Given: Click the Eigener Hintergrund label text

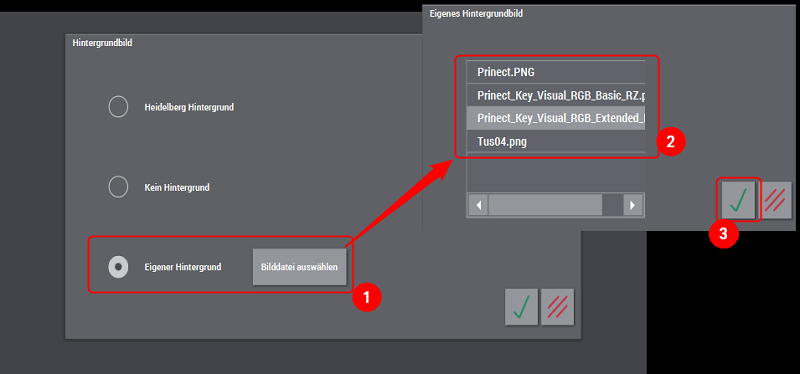Looking at the screenshot, I should 183,267.
